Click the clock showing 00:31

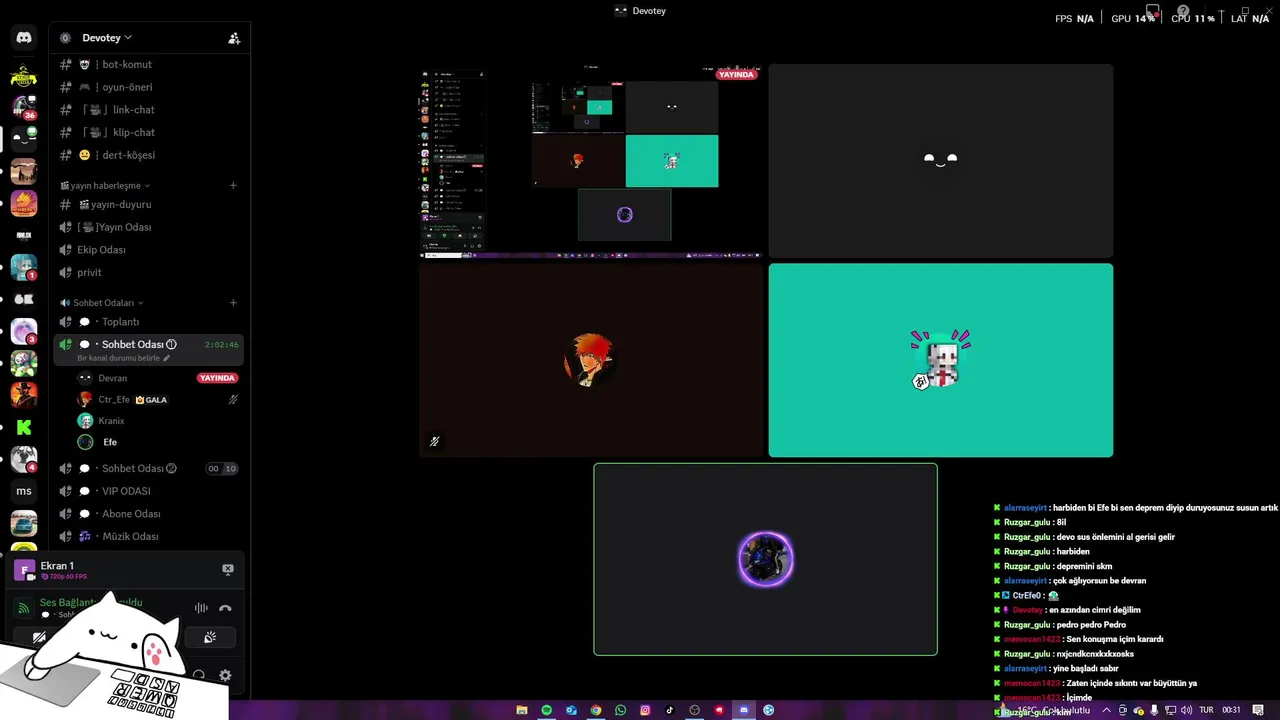(1231, 710)
